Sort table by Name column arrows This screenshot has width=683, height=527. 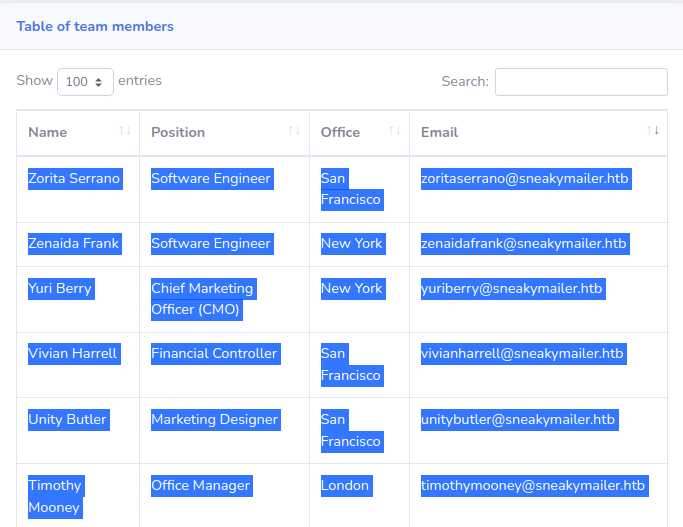pos(125,130)
